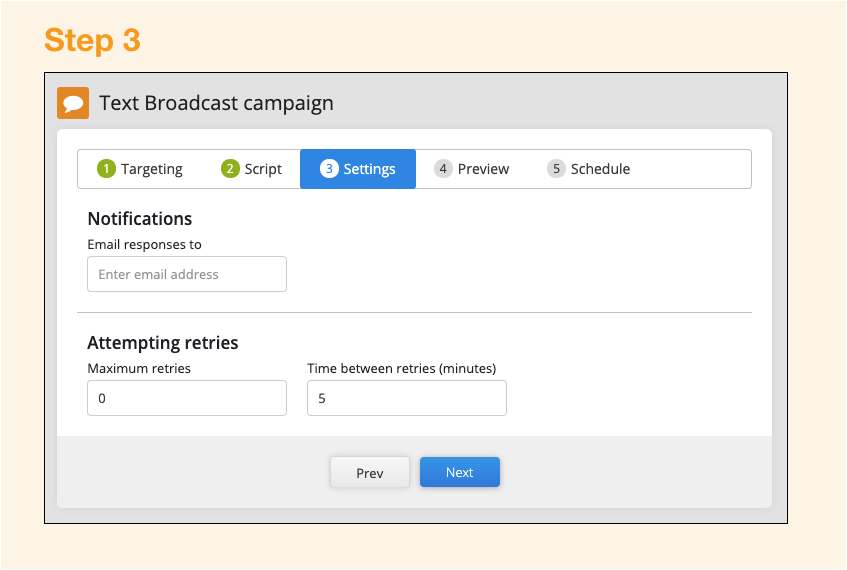Click the Time between retries field

coord(407,398)
